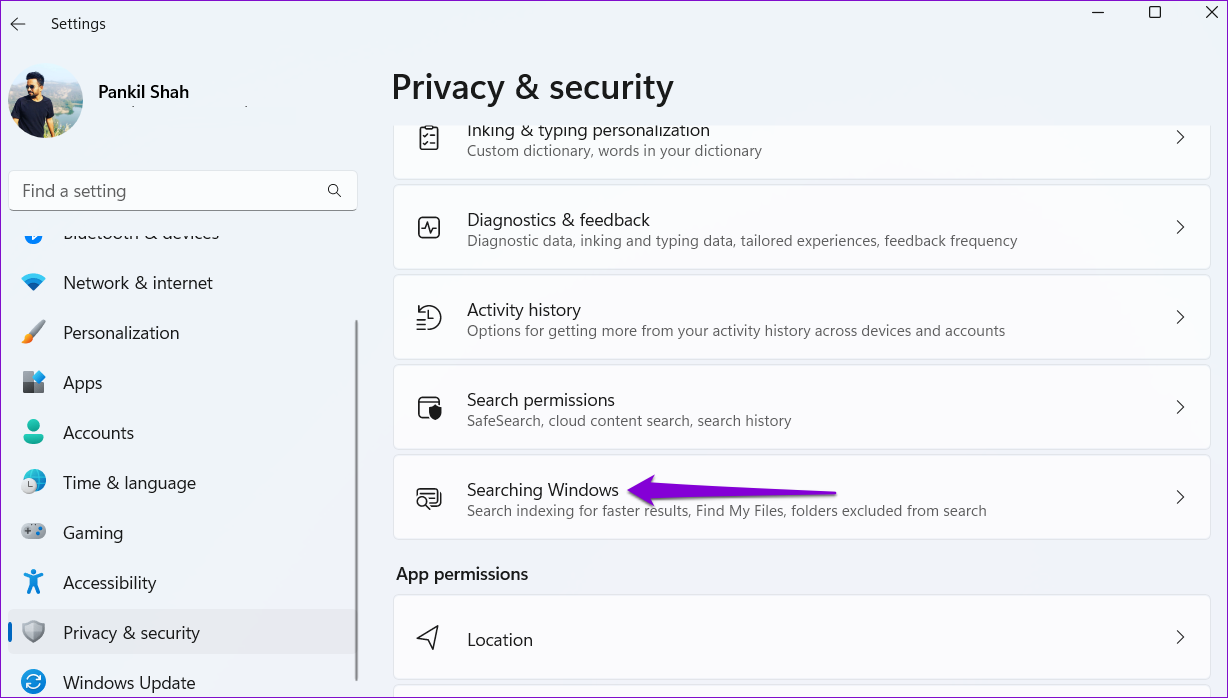The image size is (1228, 698).
Task: Select Accounts in the sidebar
Action: click(182, 433)
